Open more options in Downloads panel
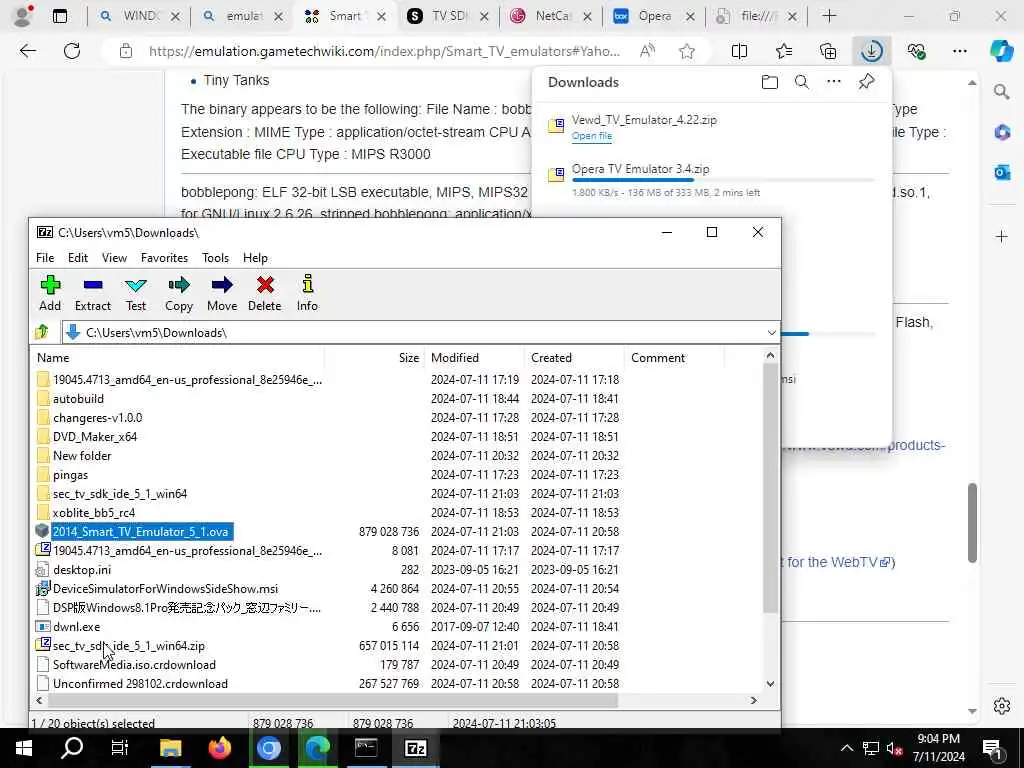This screenshot has width=1024, height=768. (834, 82)
